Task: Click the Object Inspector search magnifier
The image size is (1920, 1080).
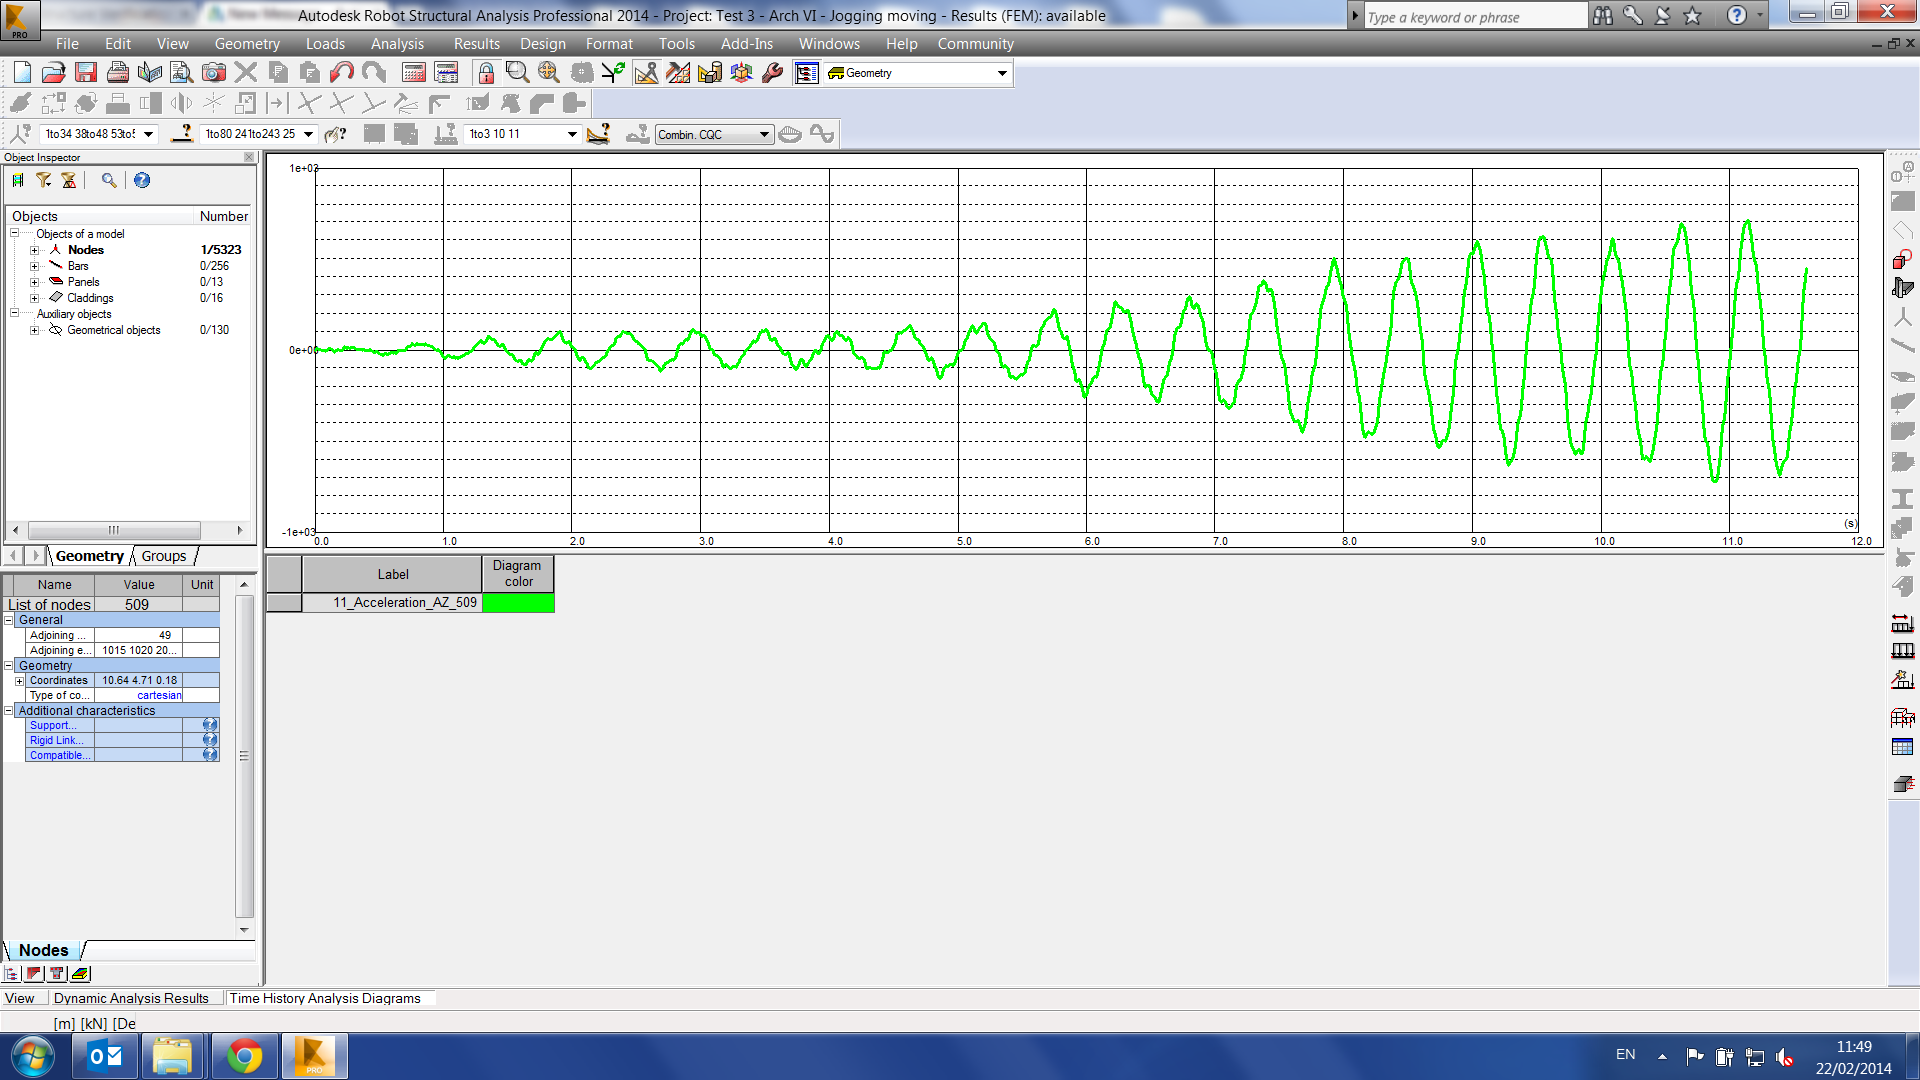Action: (x=109, y=181)
